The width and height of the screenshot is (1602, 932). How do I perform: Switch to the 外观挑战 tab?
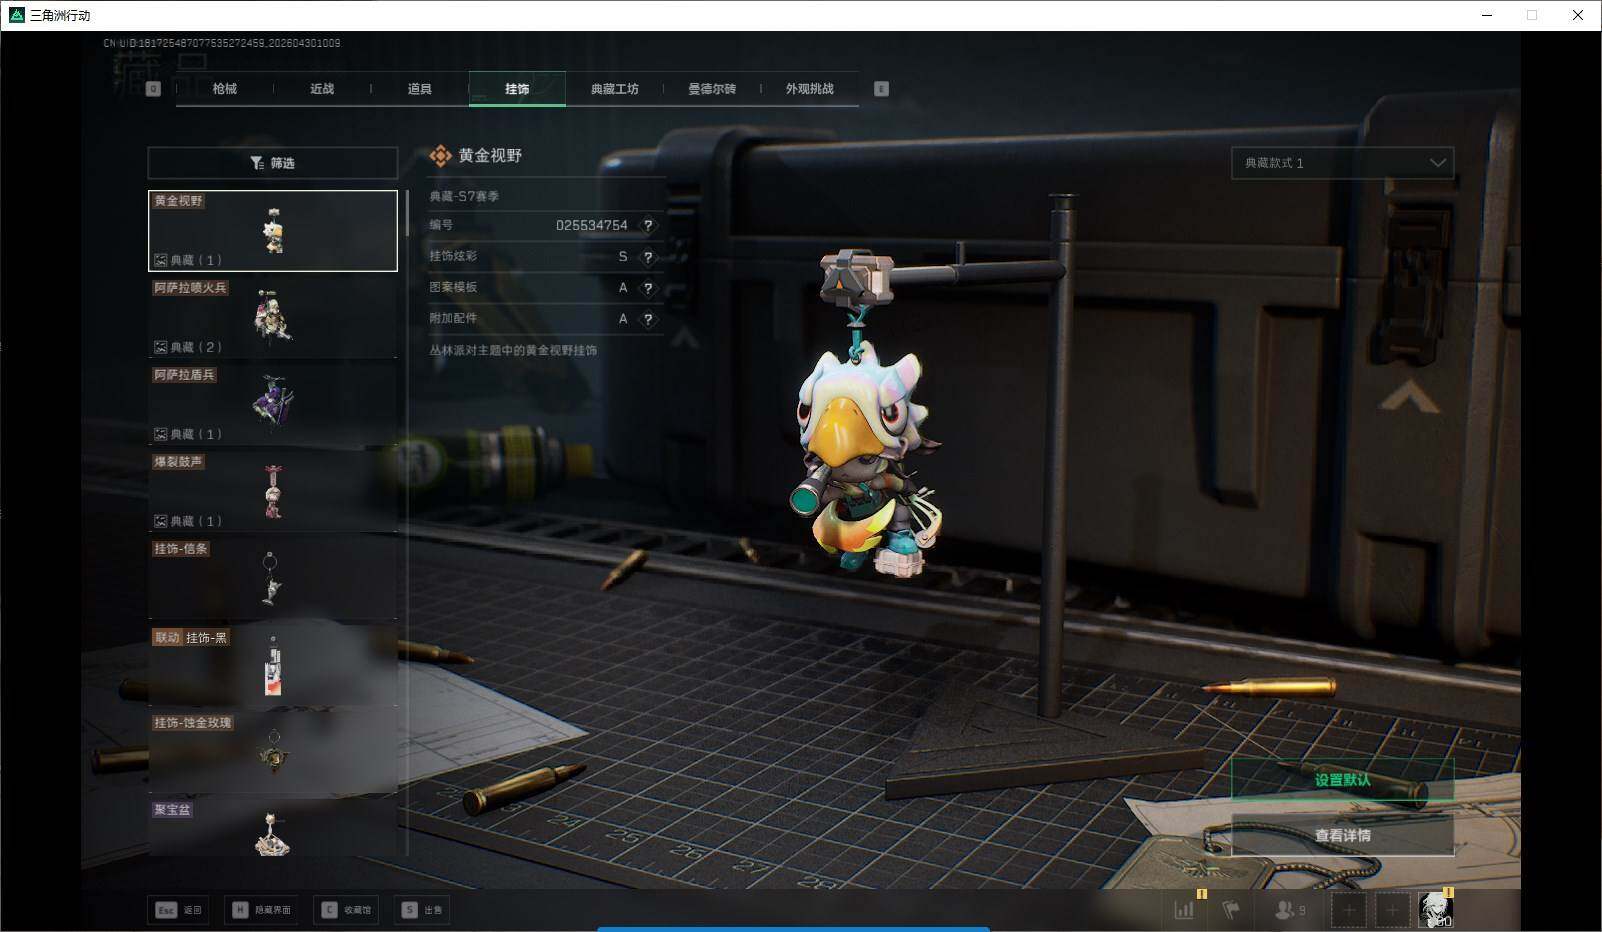[809, 89]
